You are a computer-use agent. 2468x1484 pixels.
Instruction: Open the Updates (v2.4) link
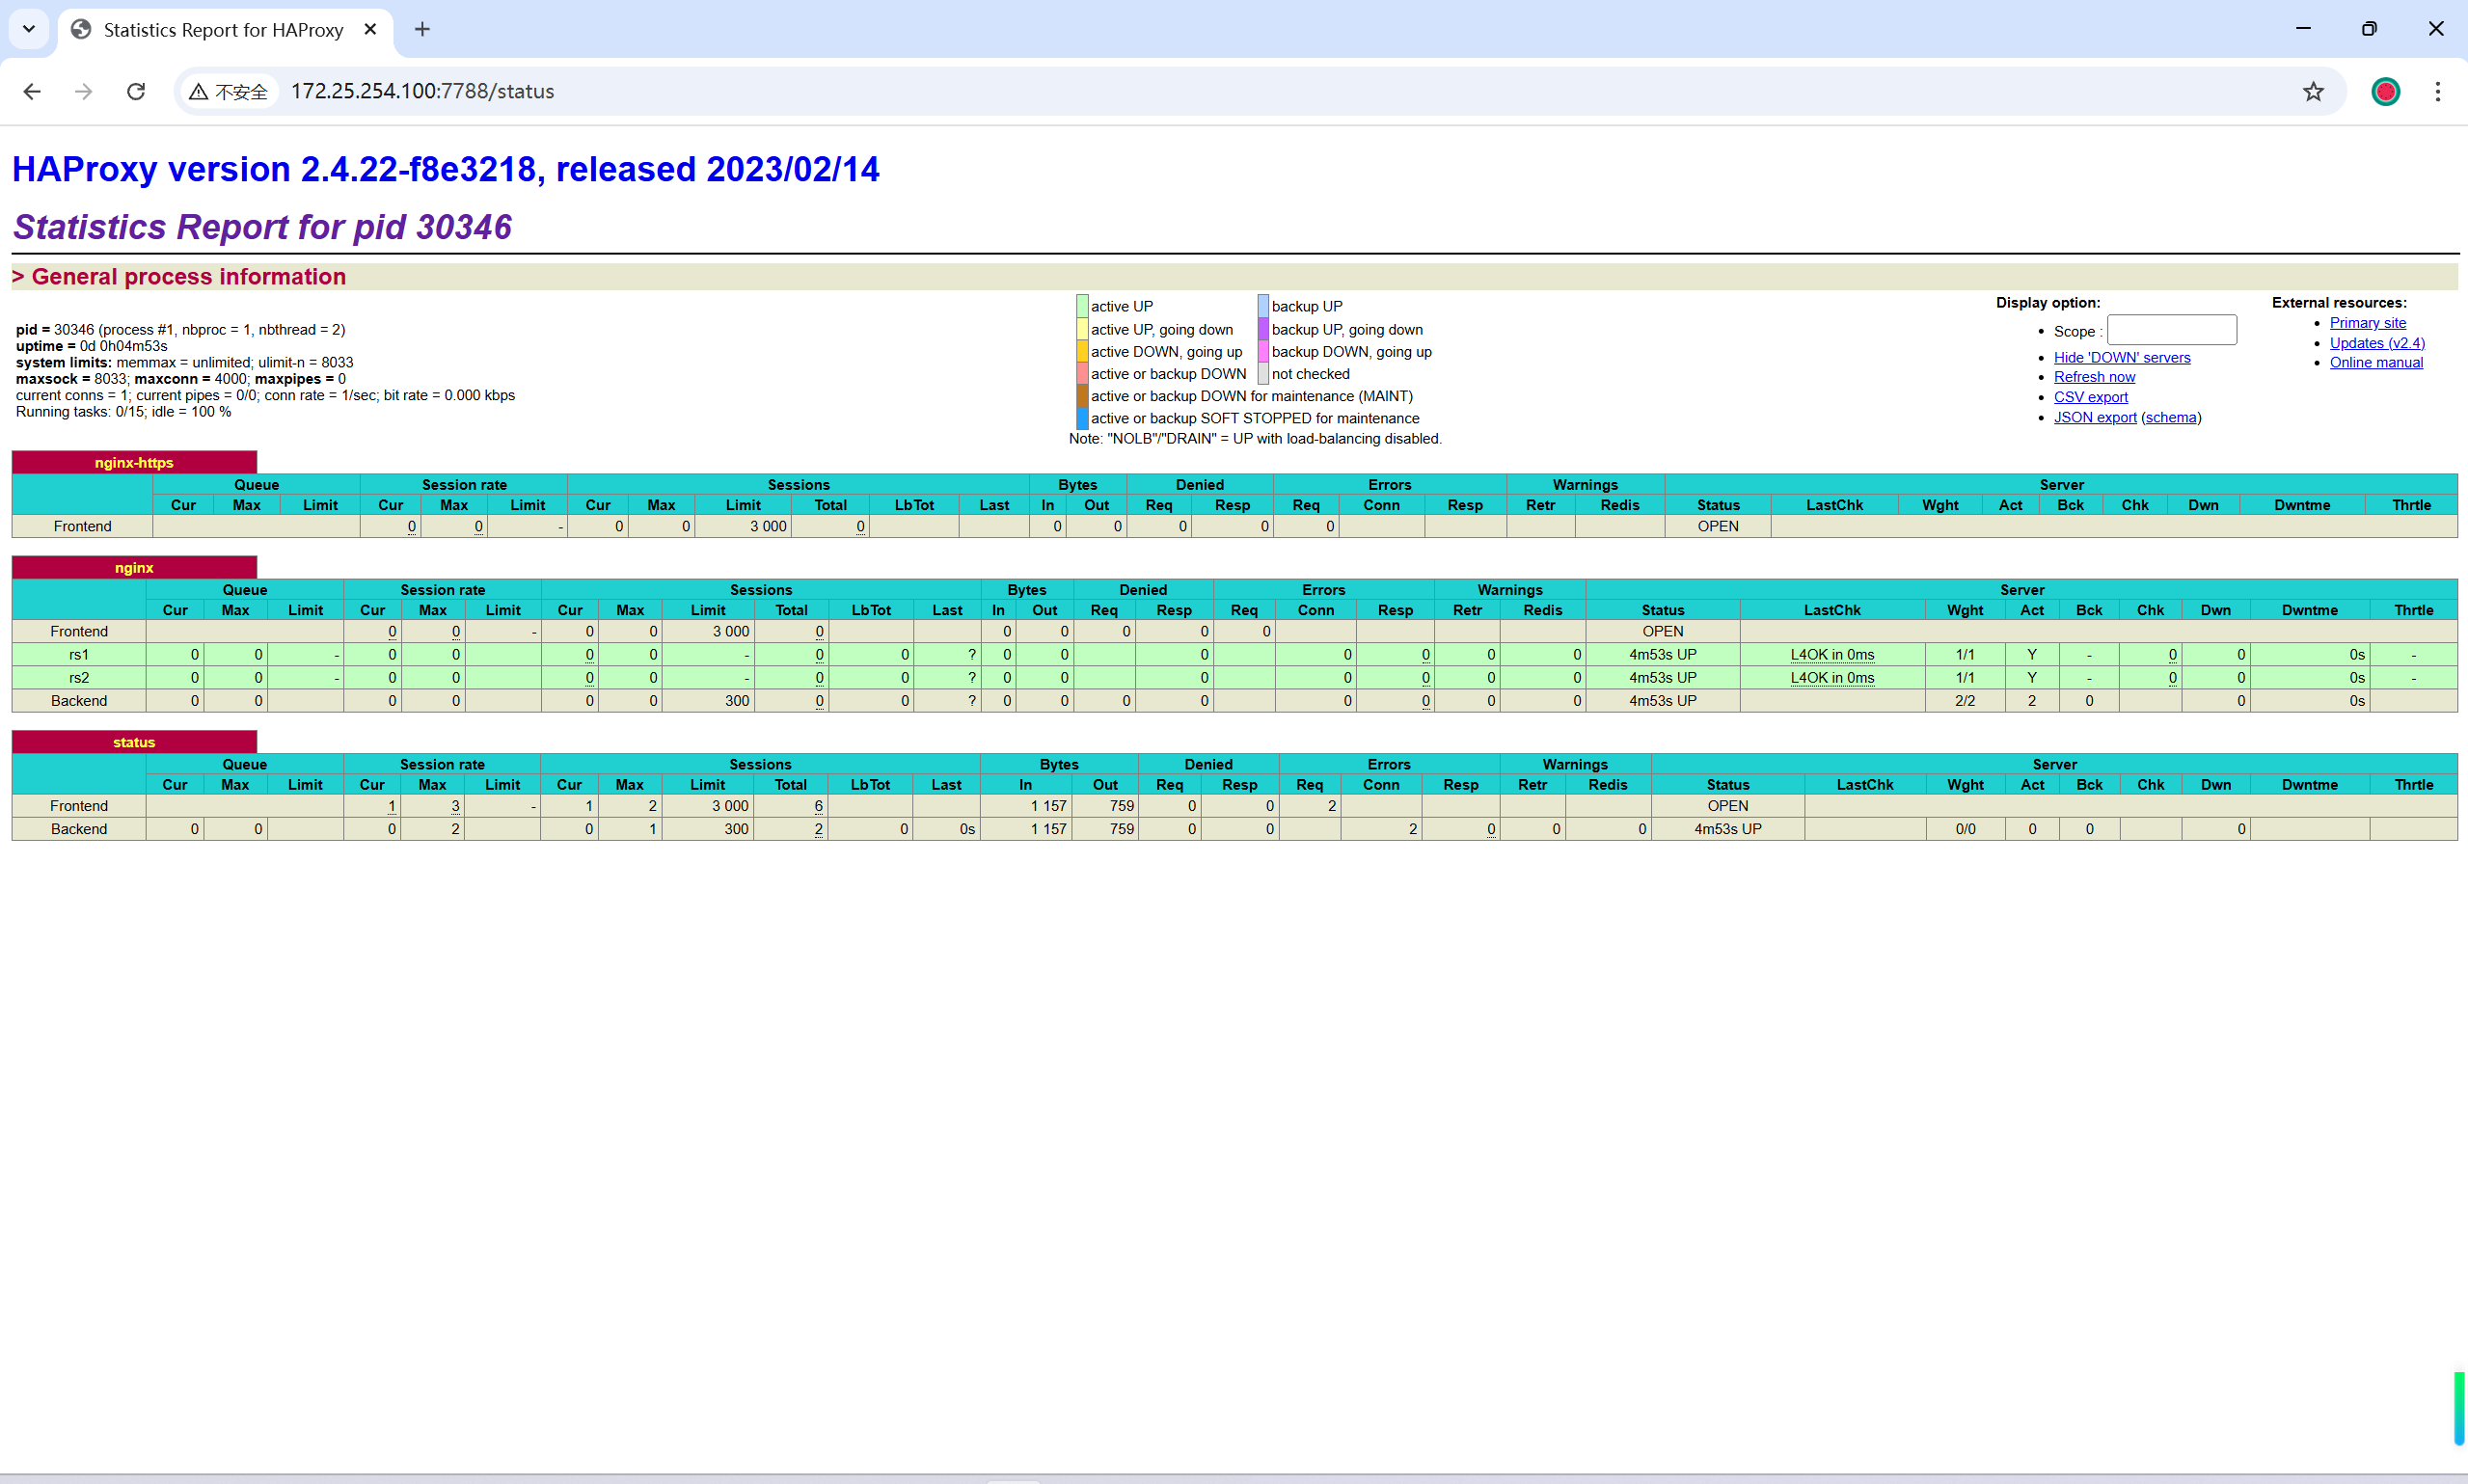pyautogui.click(x=2377, y=342)
